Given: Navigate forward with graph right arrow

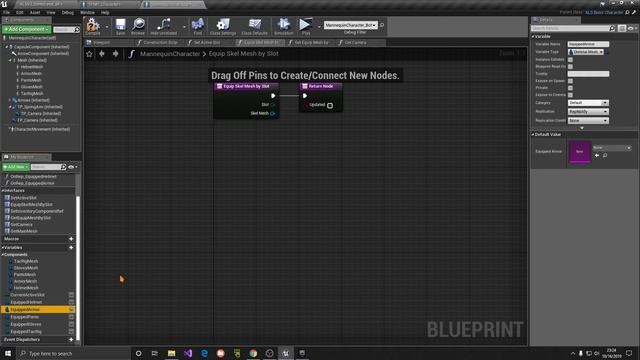Looking at the screenshot, I should pos(116,53).
